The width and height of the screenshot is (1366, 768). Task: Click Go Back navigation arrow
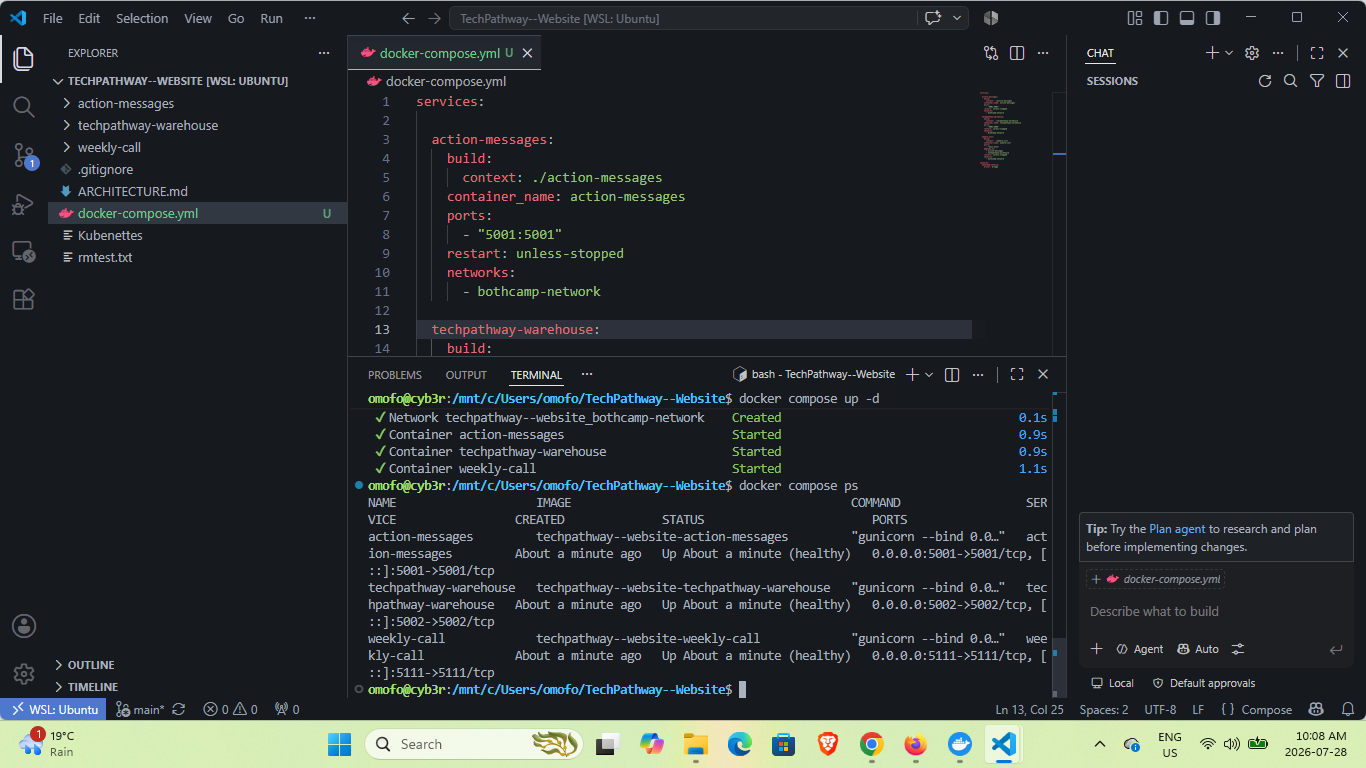407,18
